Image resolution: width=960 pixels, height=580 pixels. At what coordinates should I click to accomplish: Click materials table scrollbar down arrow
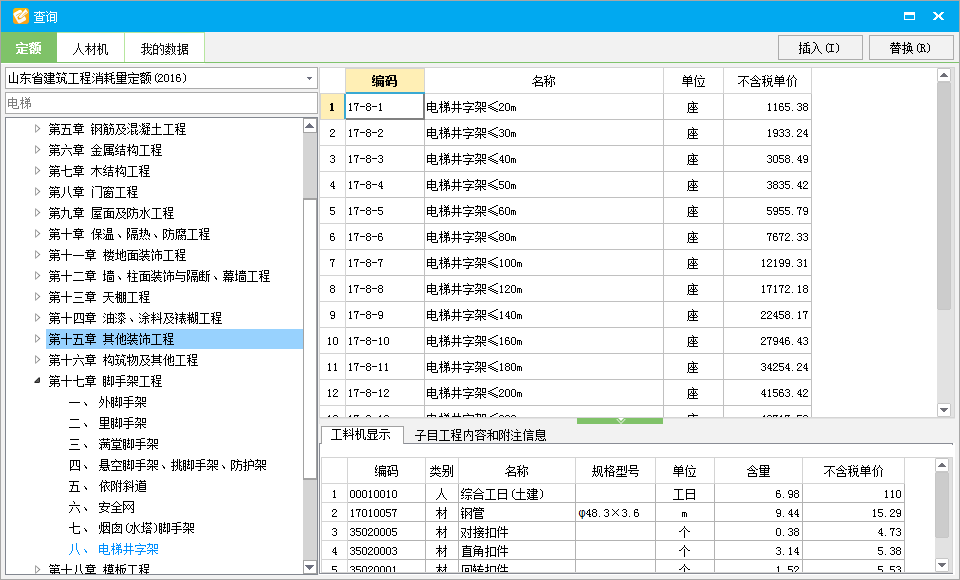pos(942,565)
